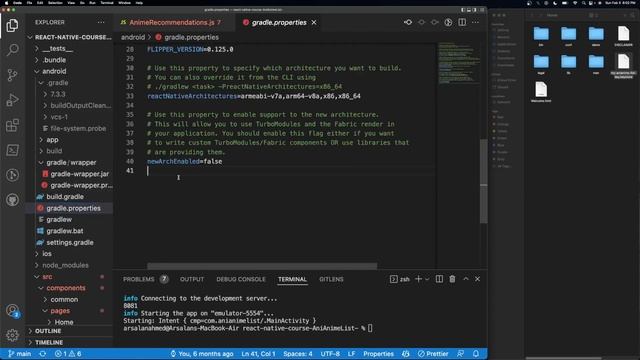Kill the terminal with the trash icon
This screenshot has width=640, height=360.
452,279
